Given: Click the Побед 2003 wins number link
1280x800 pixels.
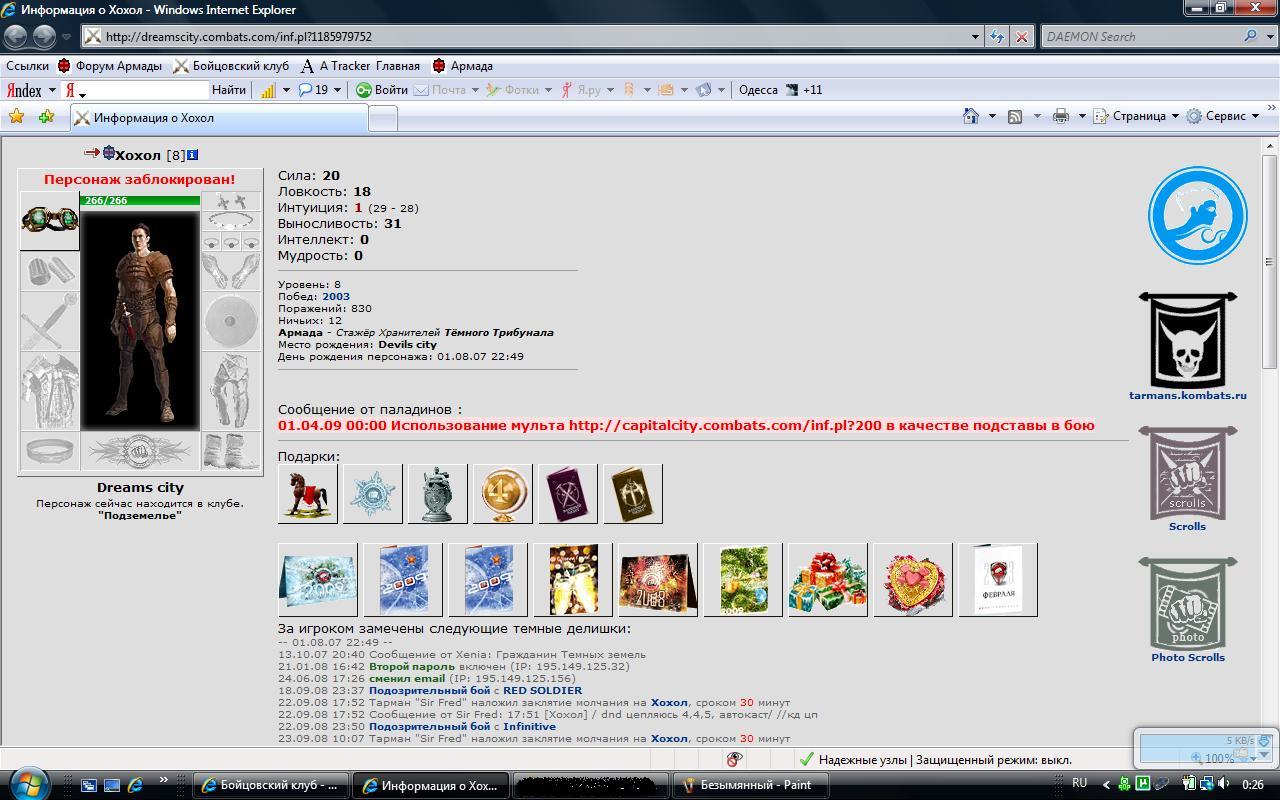Looking at the screenshot, I should [x=336, y=296].
